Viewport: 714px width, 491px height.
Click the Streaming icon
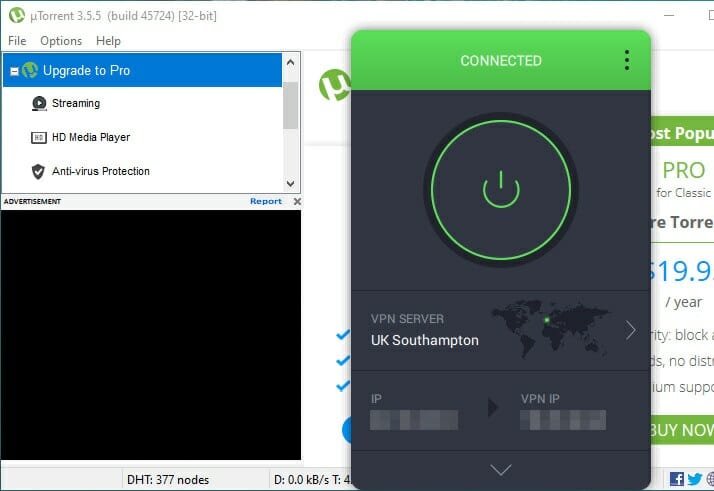(x=39, y=103)
